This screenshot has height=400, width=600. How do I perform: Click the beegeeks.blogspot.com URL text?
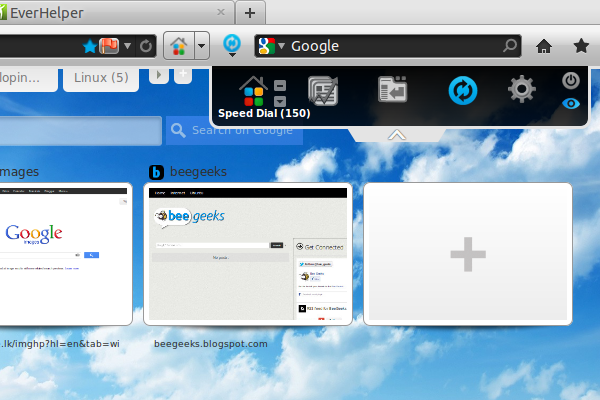210,344
